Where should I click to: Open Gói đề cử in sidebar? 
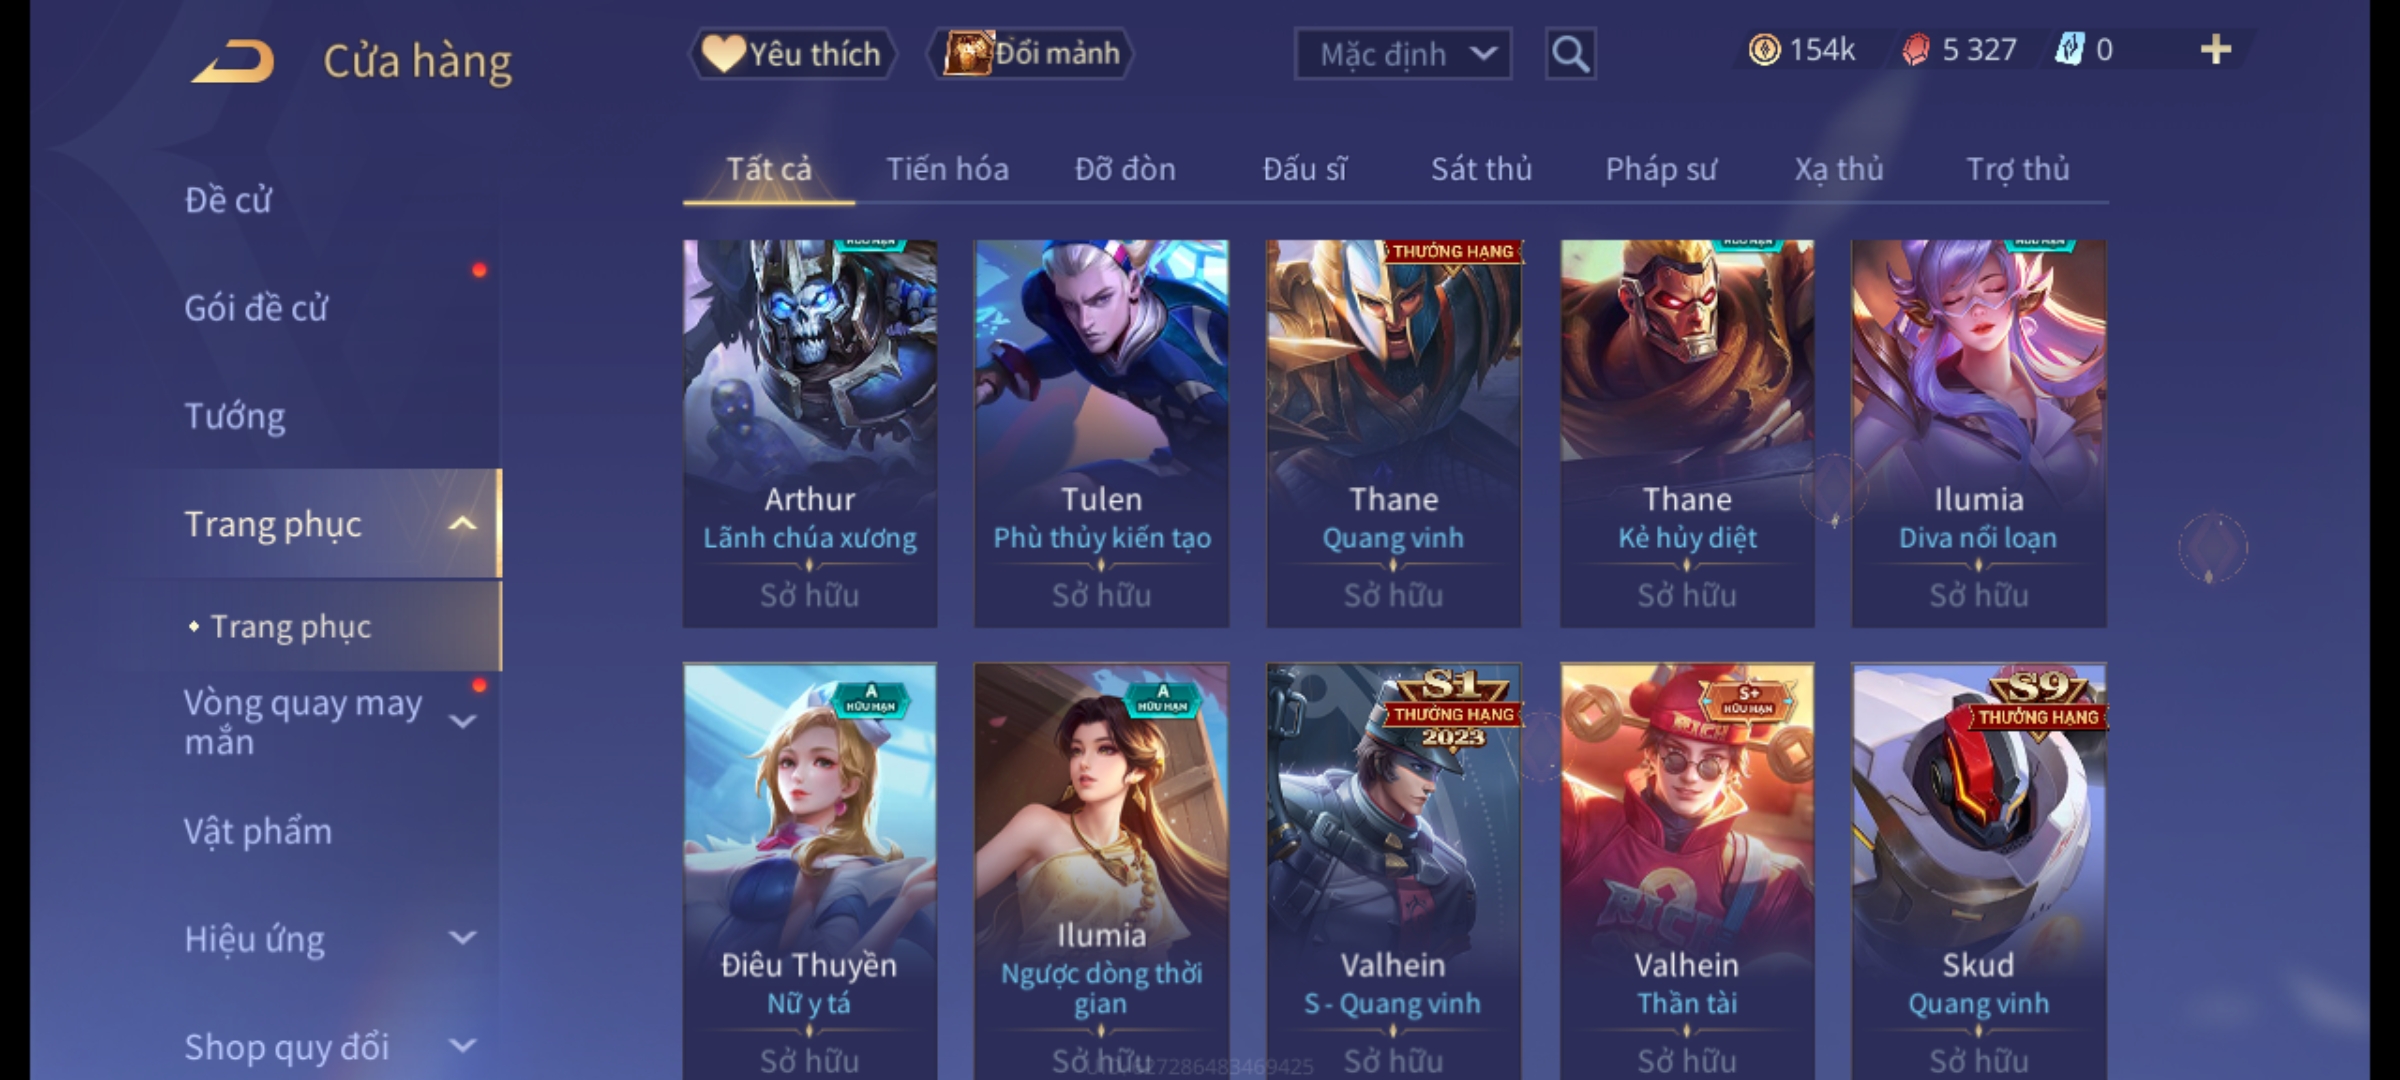(x=256, y=308)
